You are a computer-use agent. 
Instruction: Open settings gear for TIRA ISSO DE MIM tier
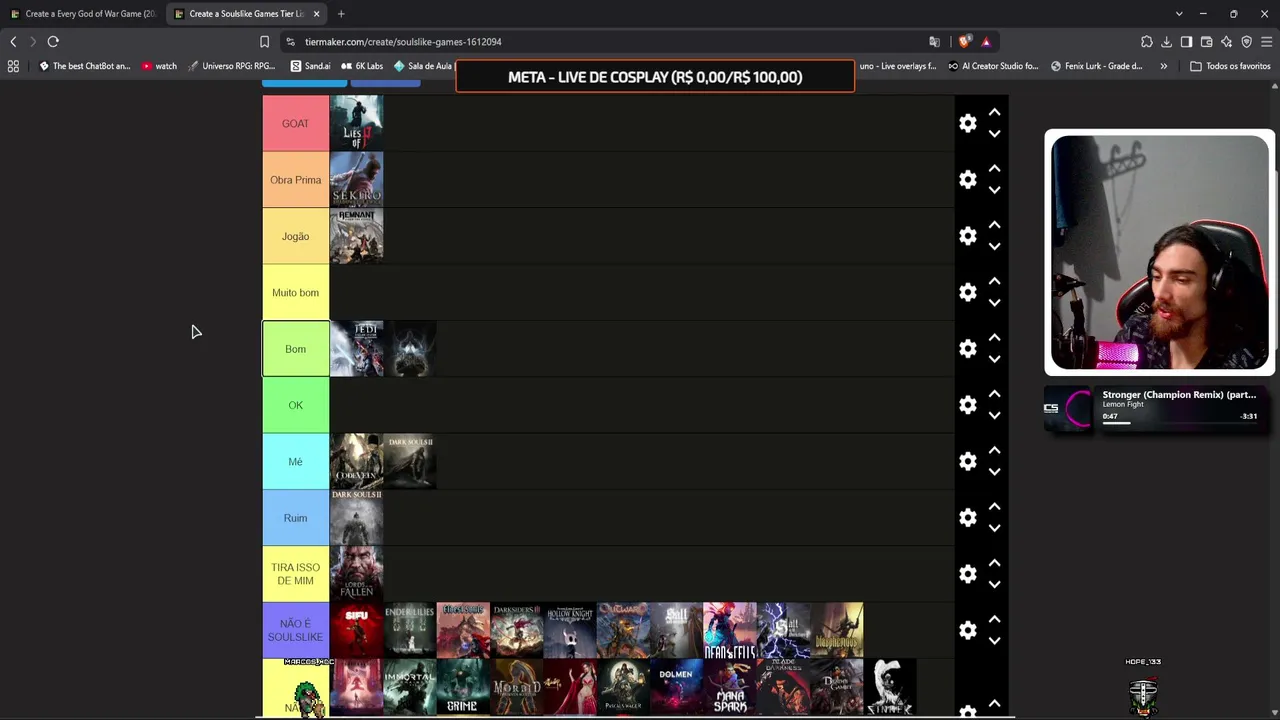[x=968, y=574]
